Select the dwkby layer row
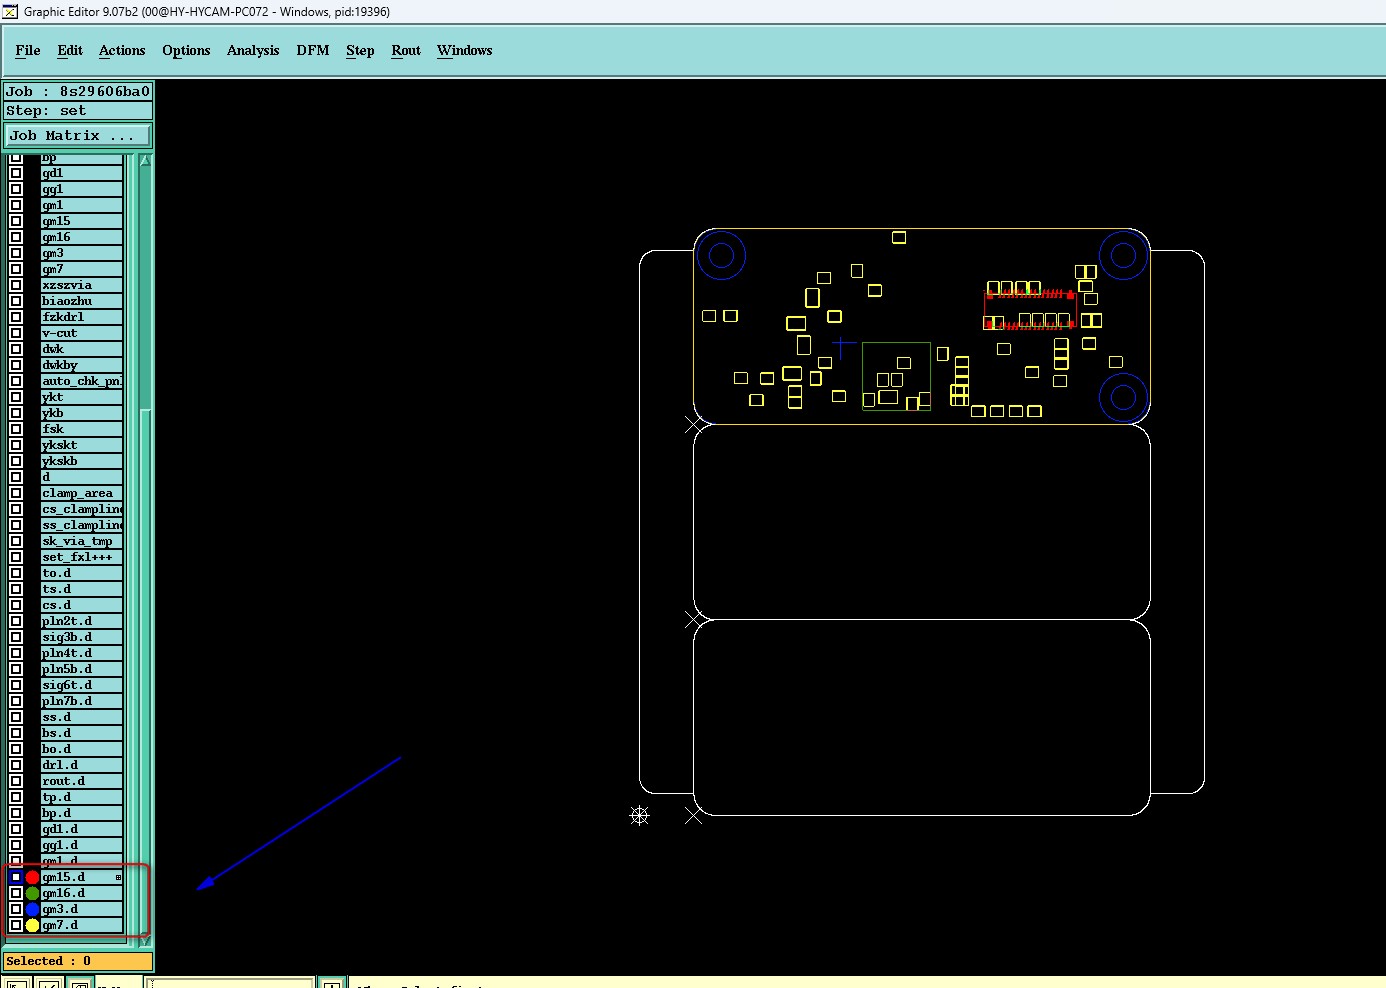 [x=81, y=365]
